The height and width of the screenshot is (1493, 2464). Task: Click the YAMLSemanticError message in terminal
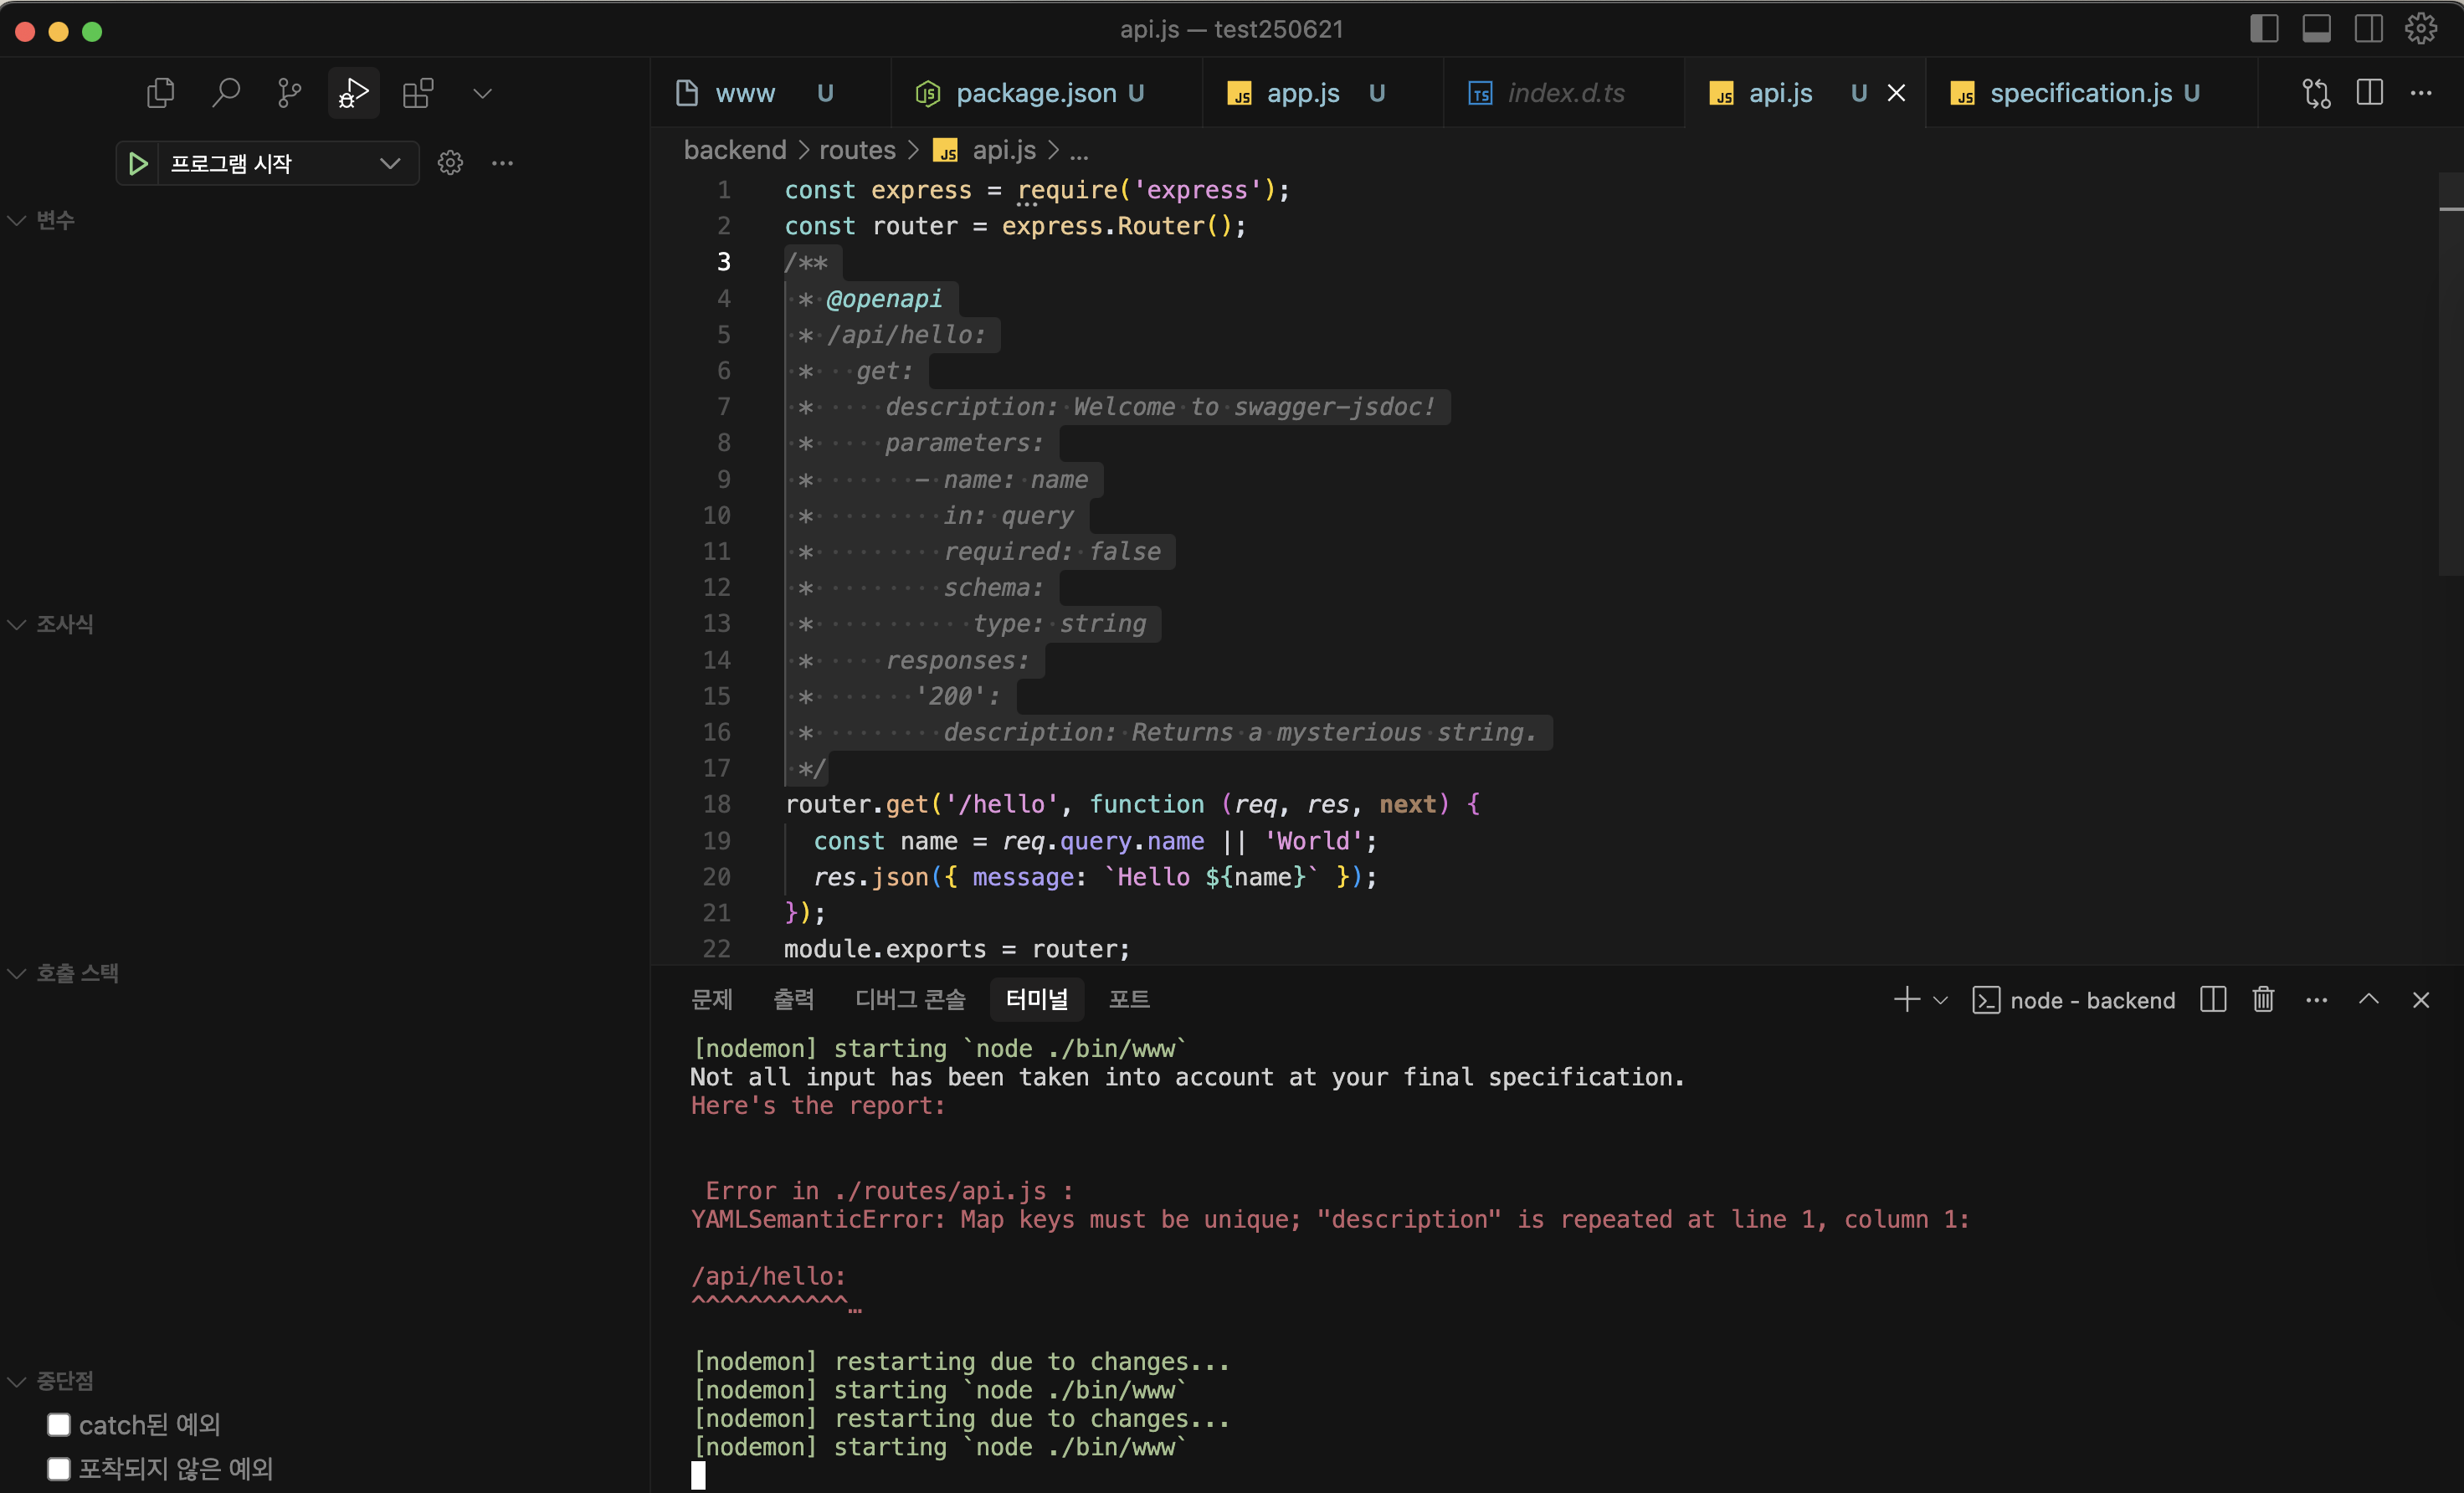tap(1330, 1219)
